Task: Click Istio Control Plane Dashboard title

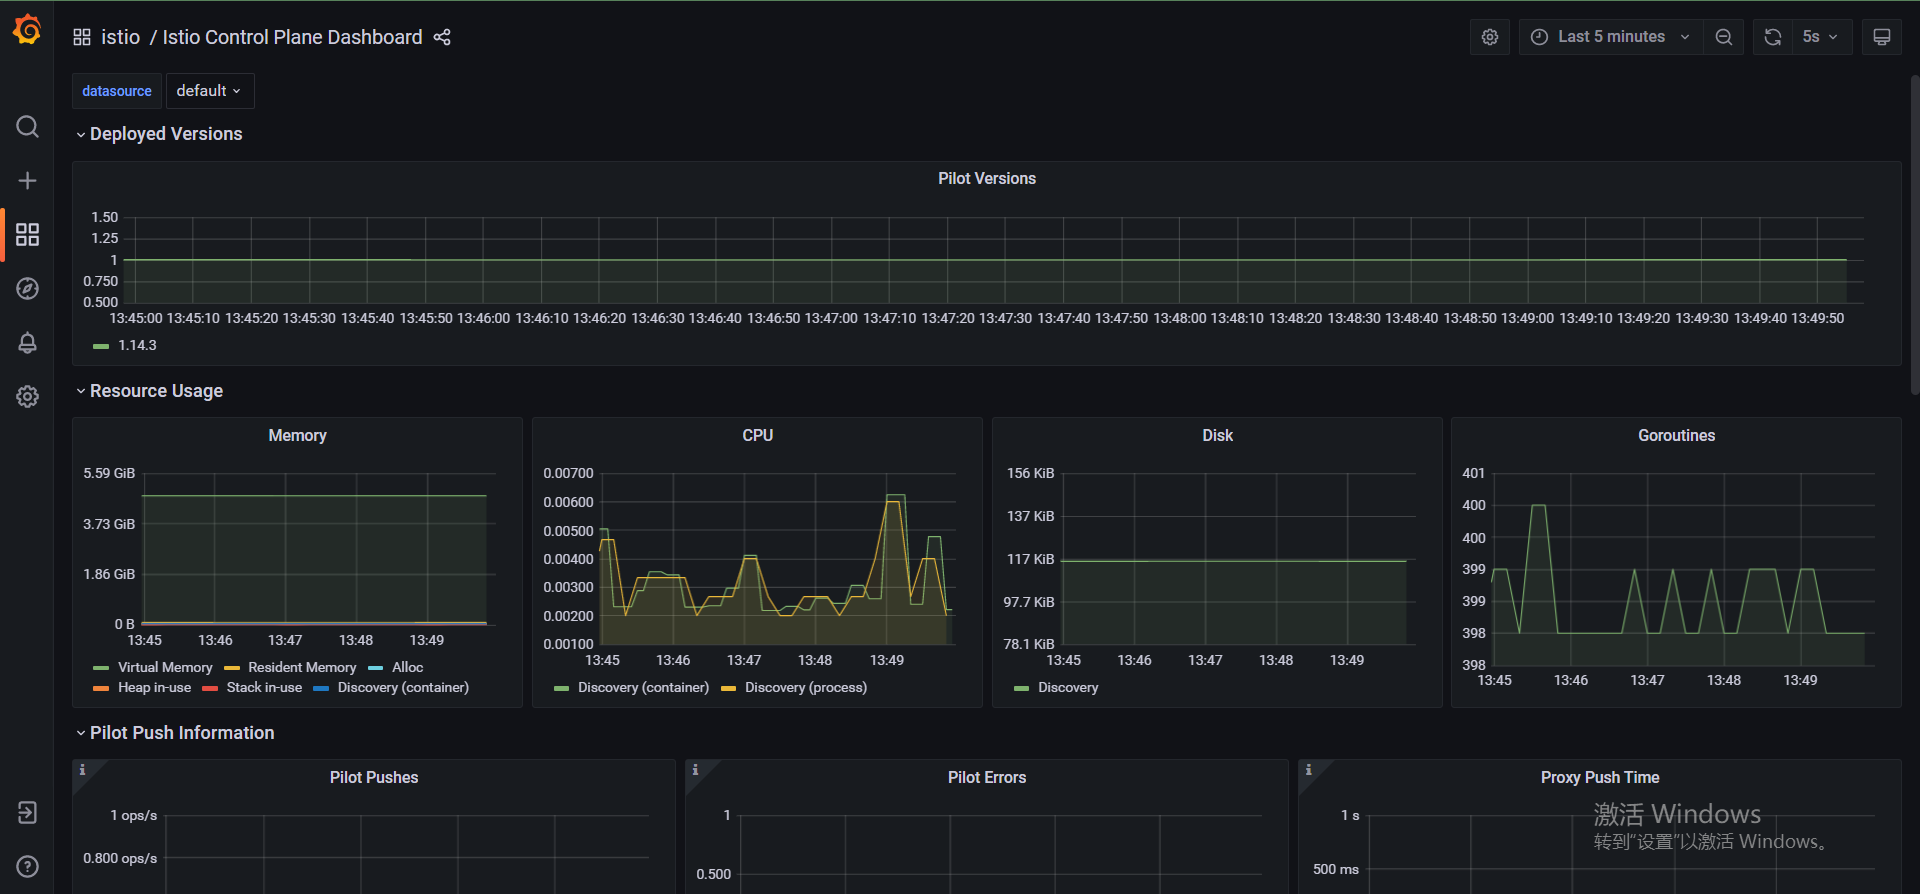Action: [292, 37]
